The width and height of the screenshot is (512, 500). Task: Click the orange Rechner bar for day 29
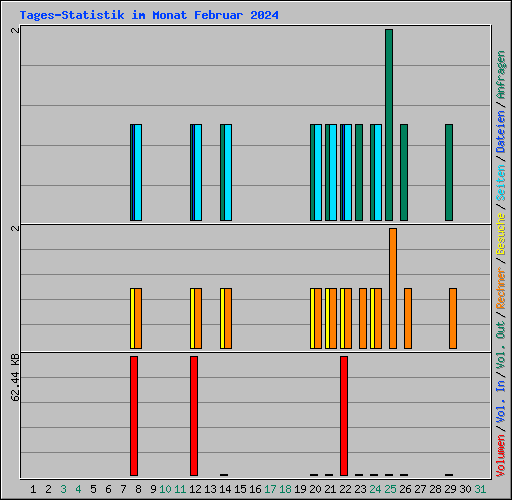click(453, 319)
